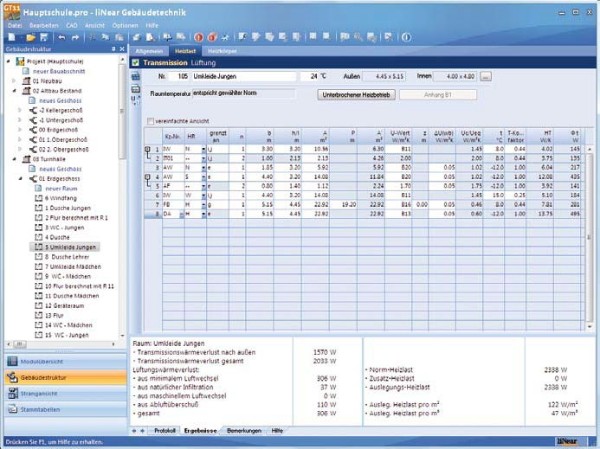The width and height of the screenshot is (600, 449).
Task: Select room 7 Umkleide Mädchen in the tree
Action: pos(73,266)
